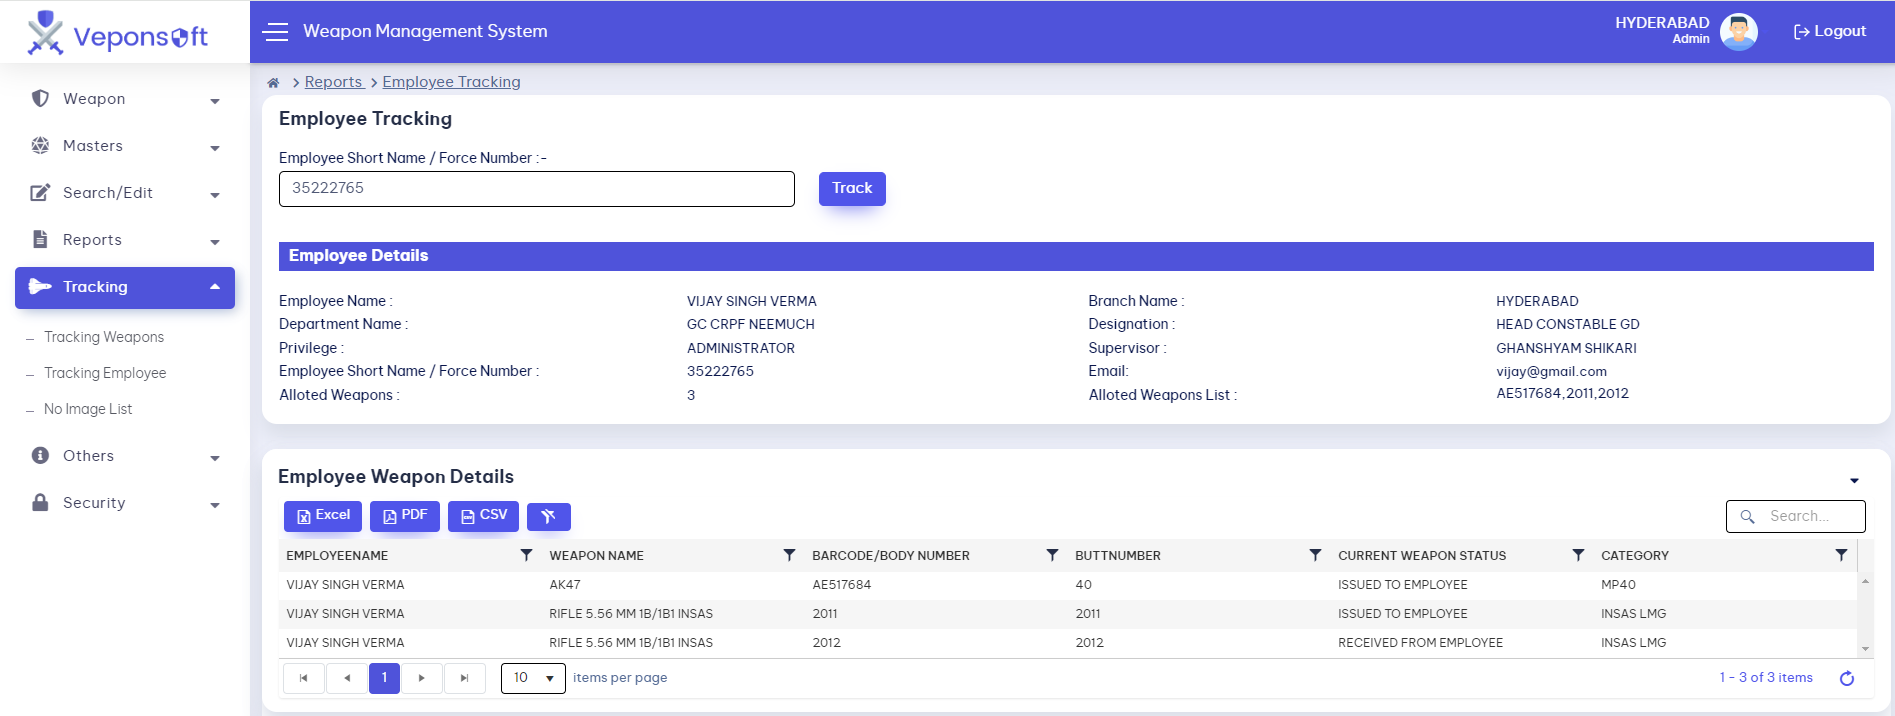Click the clear filter funnel button

[x=549, y=516]
